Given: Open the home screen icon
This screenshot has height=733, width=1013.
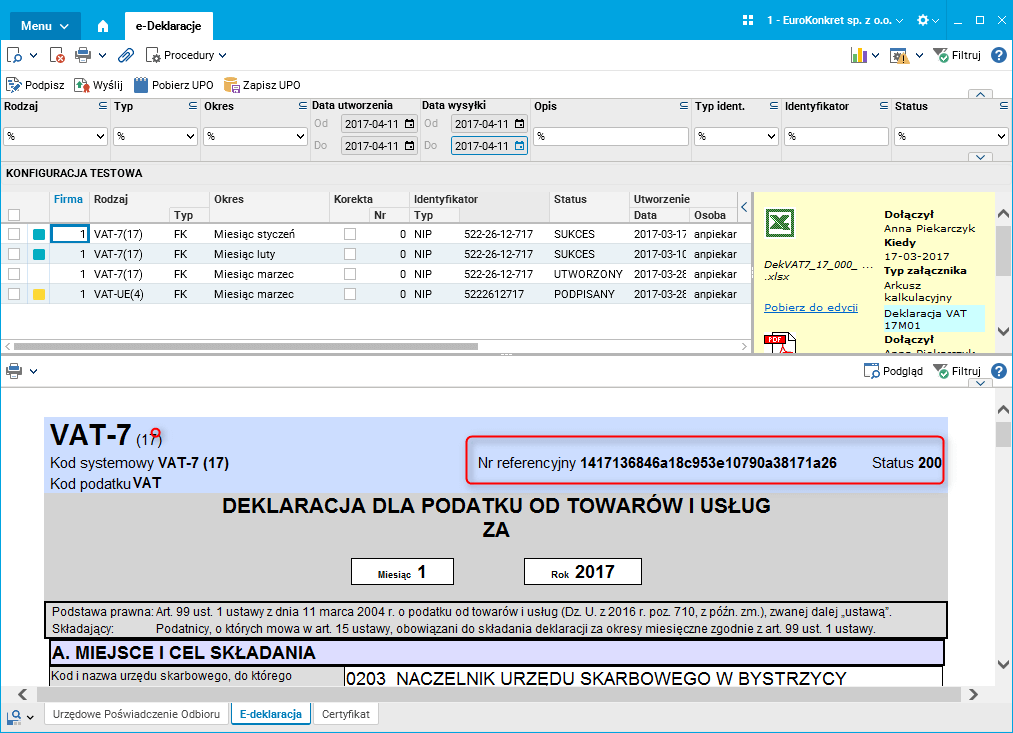Looking at the screenshot, I should (x=103, y=26).
